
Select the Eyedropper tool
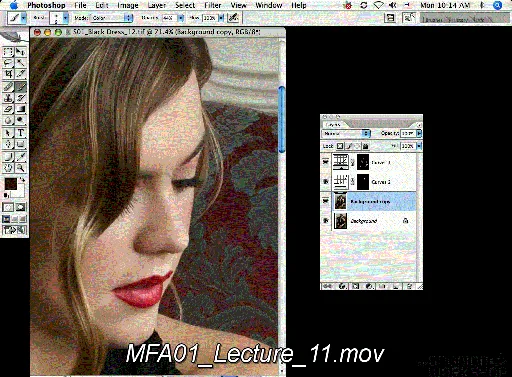[x=20, y=157]
